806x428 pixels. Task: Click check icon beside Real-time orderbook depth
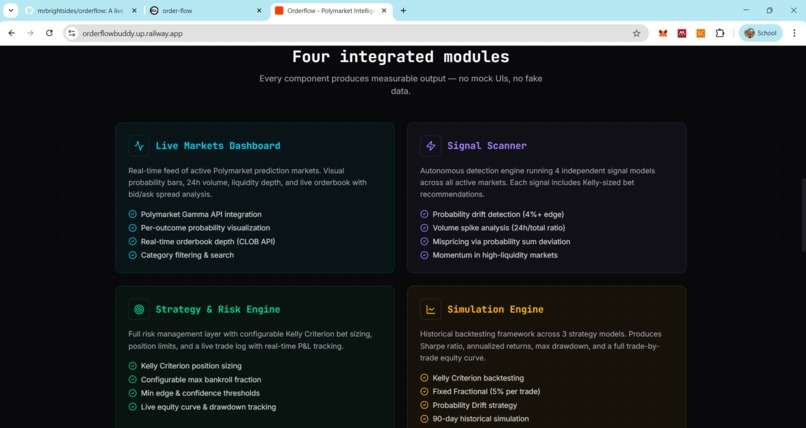click(x=133, y=241)
